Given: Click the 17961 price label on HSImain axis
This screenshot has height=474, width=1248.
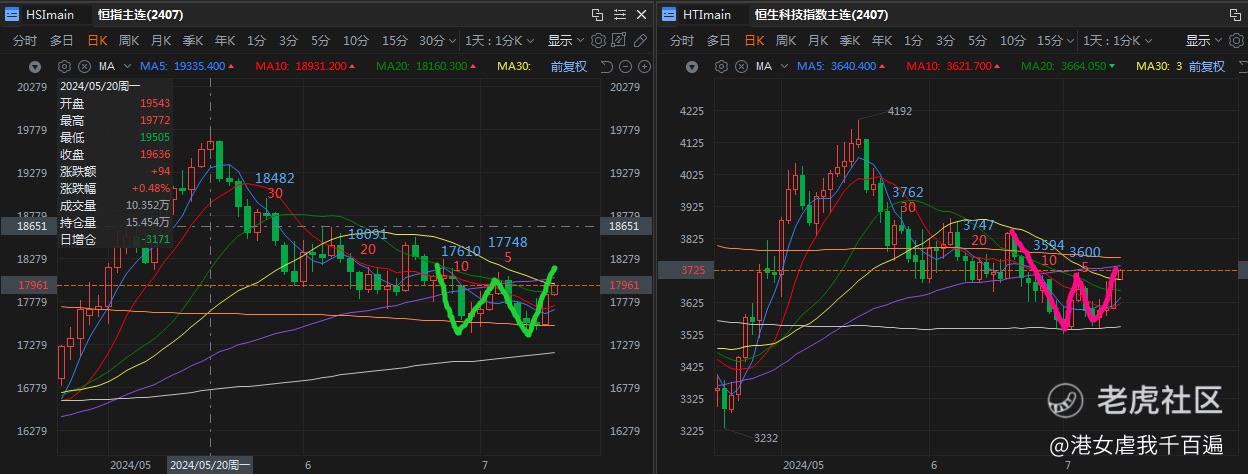Looking at the screenshot, I should tap(624, 285).
